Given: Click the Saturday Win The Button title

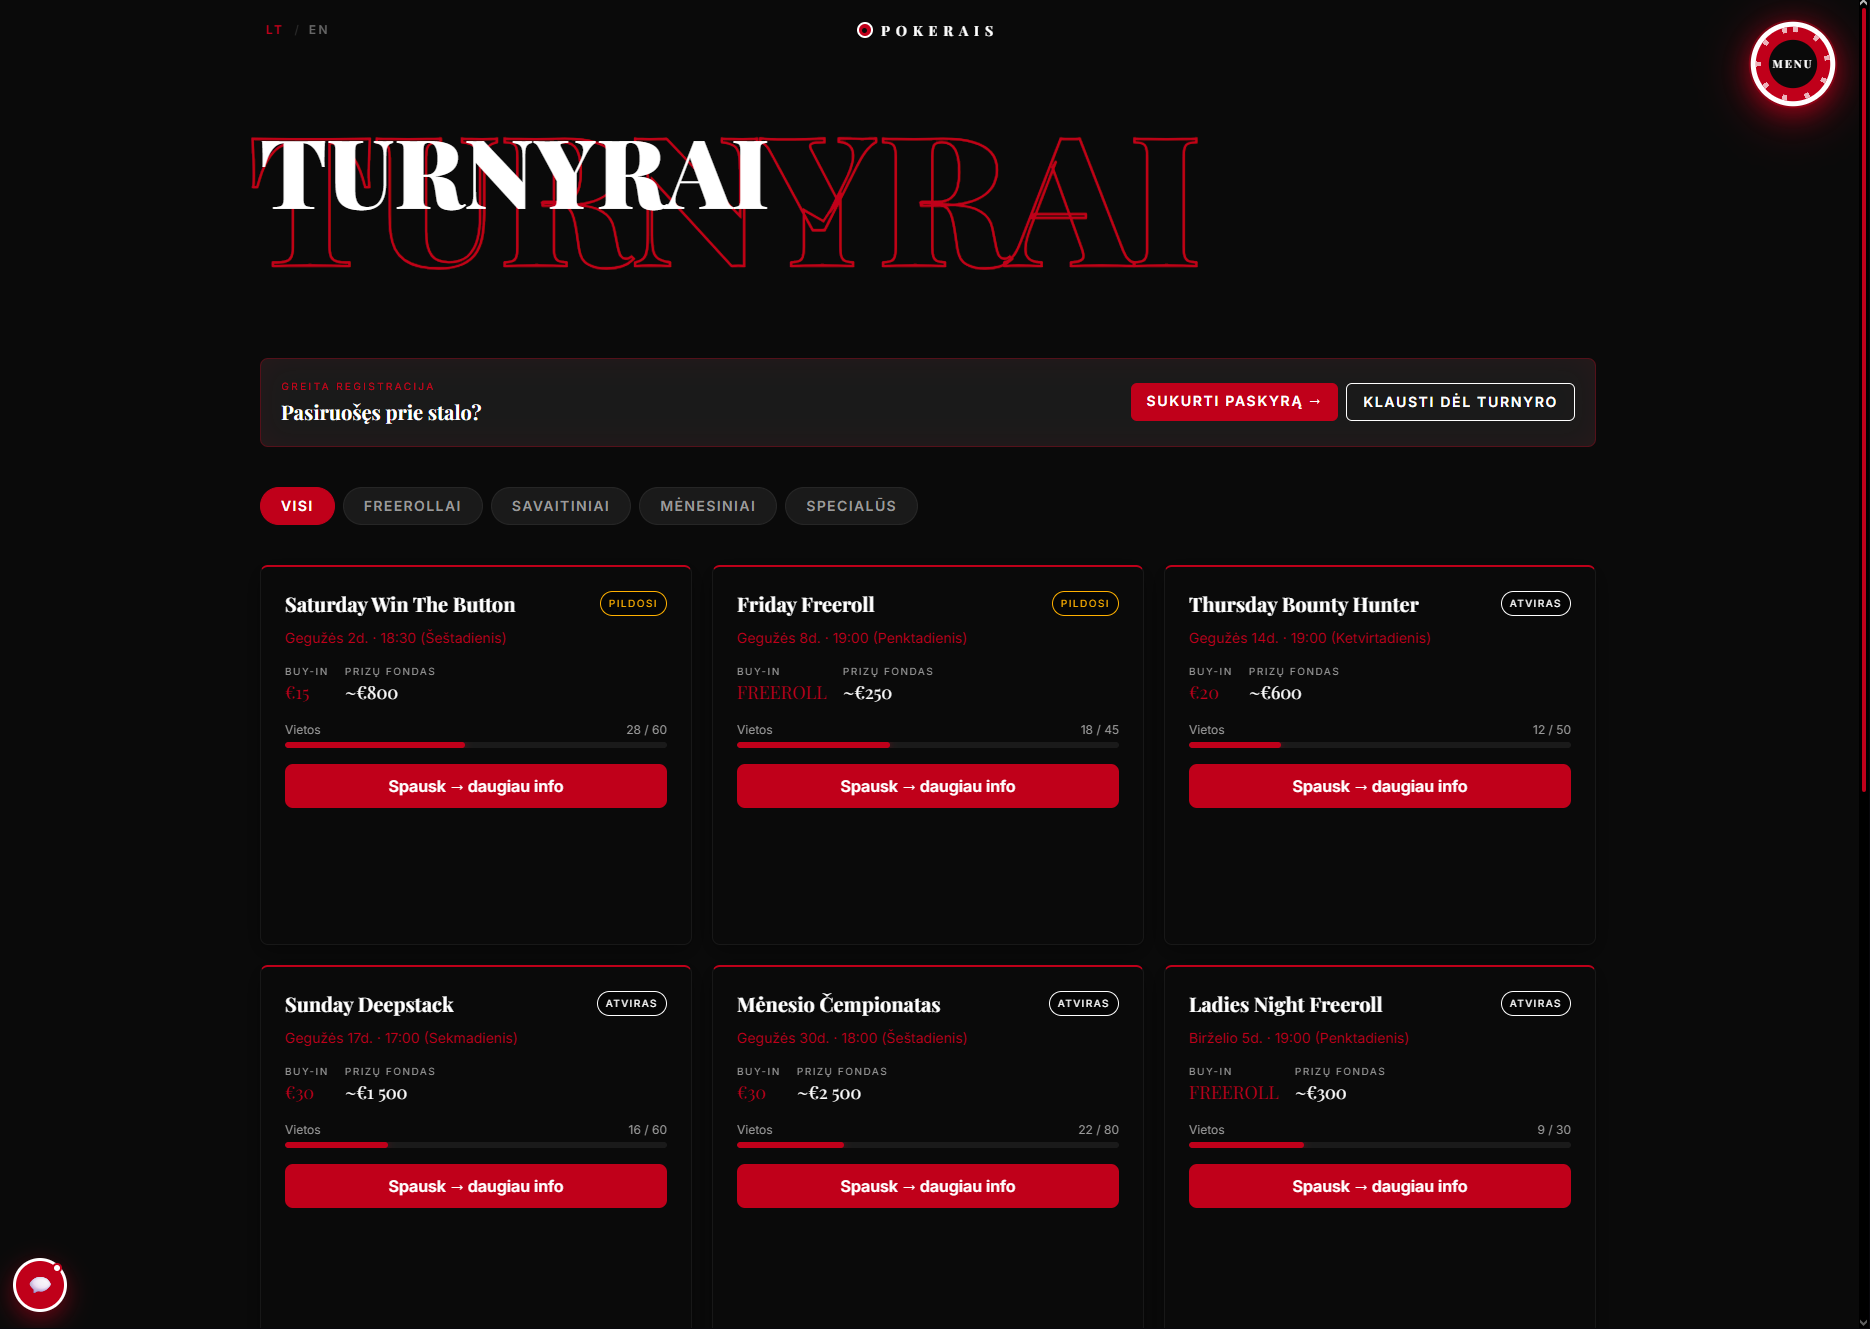Looking at the screenshot, I should [x=400, y=605].
